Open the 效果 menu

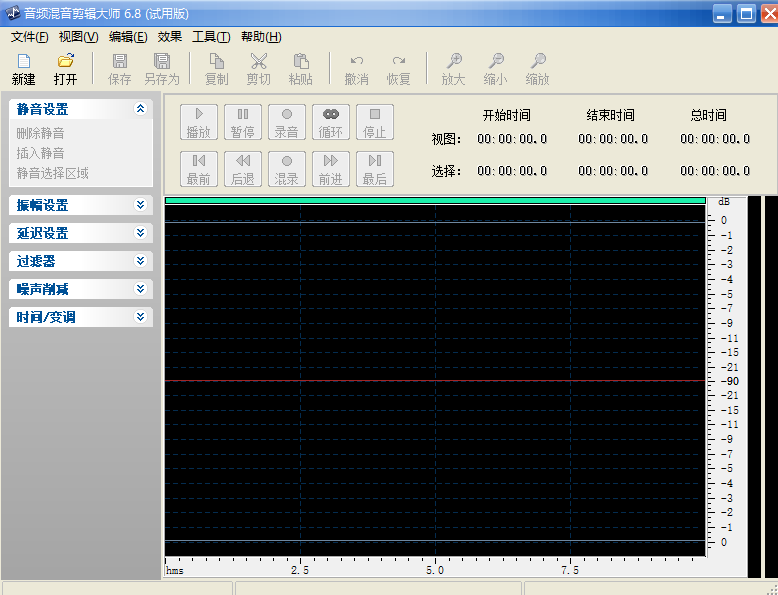coord(169,37)
